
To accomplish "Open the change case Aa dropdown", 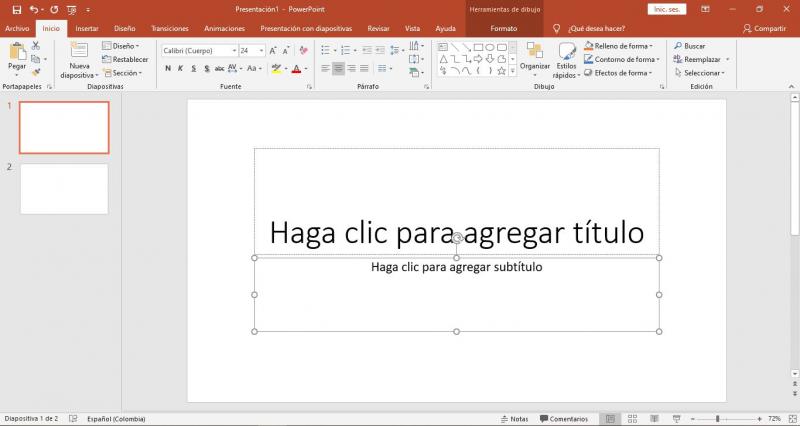I will coord(254,68).
